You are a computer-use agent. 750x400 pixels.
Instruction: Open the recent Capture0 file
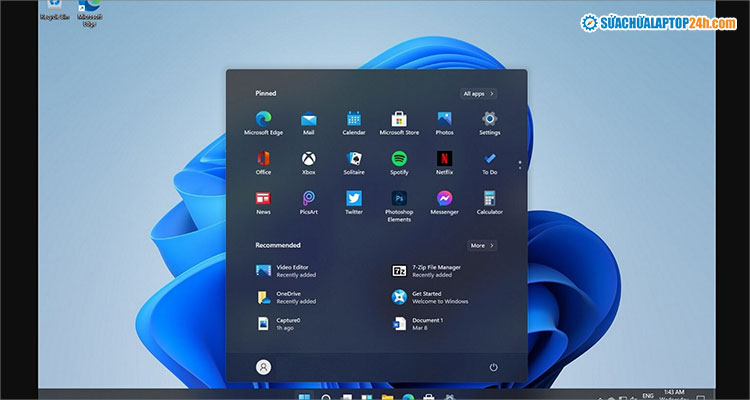point(279,324)
